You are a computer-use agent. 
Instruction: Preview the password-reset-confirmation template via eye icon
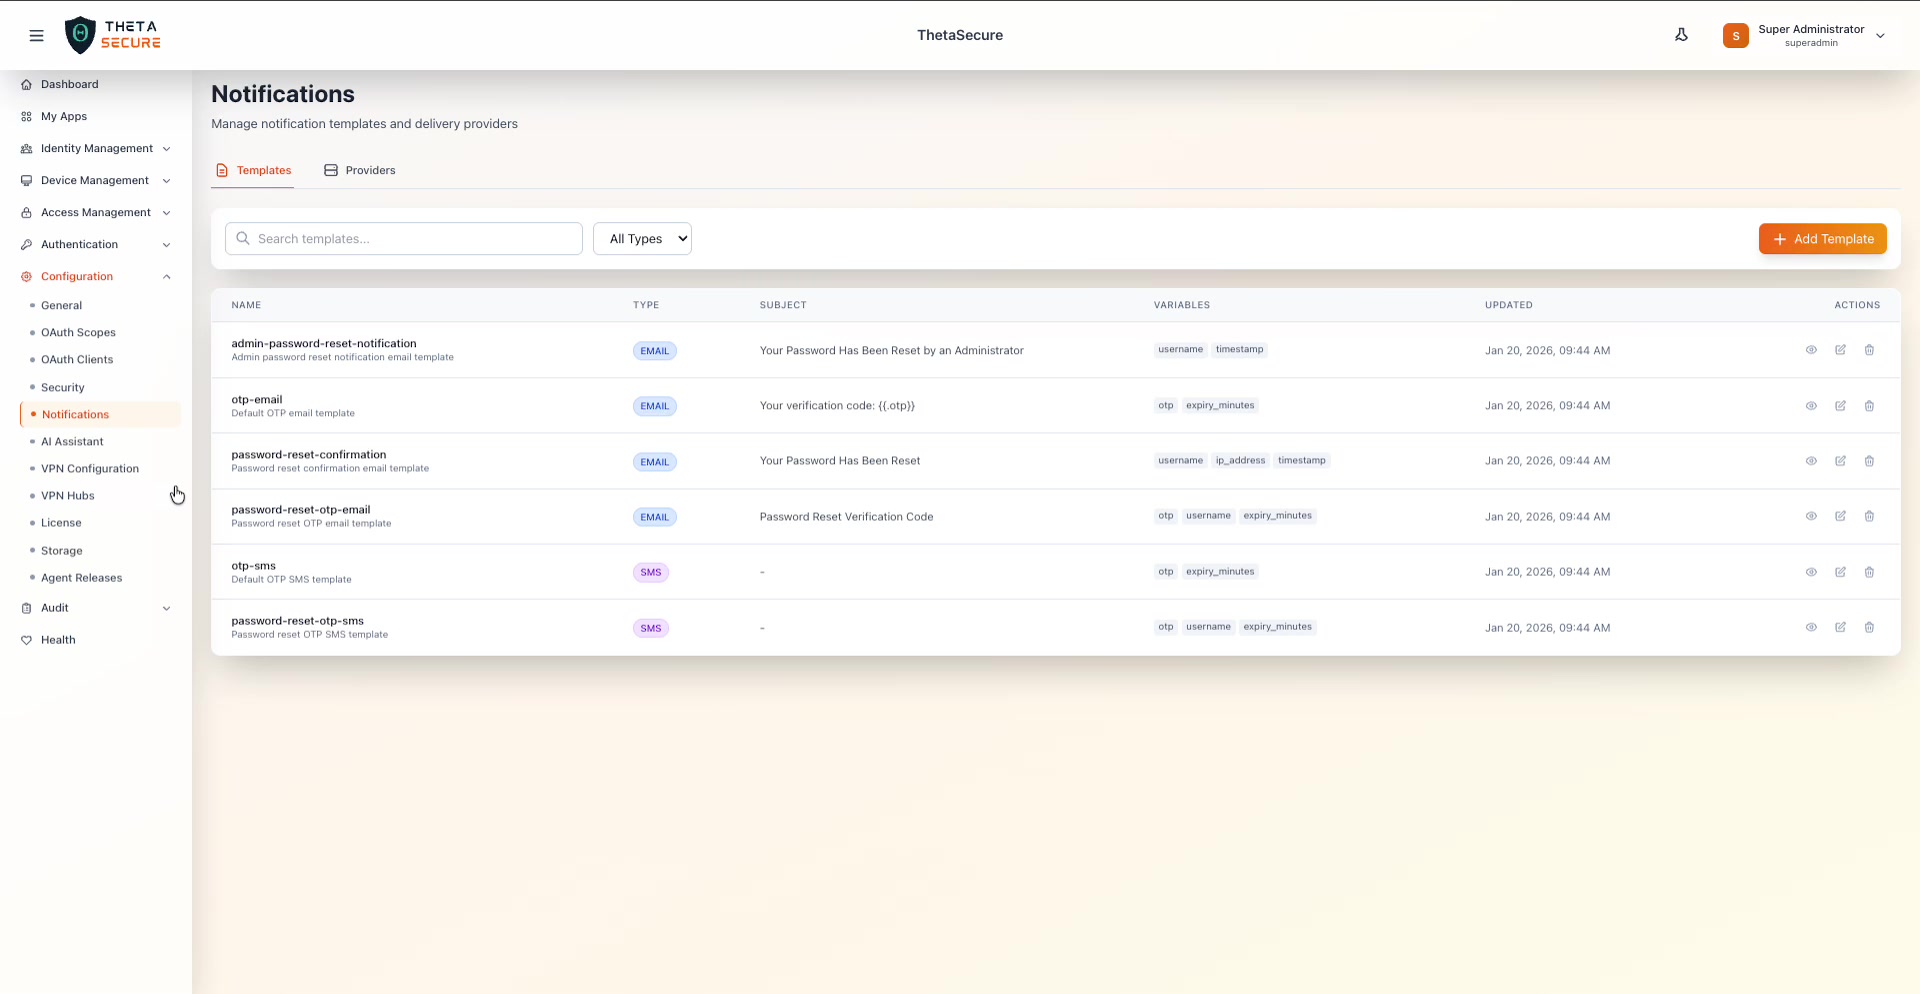1812,461
